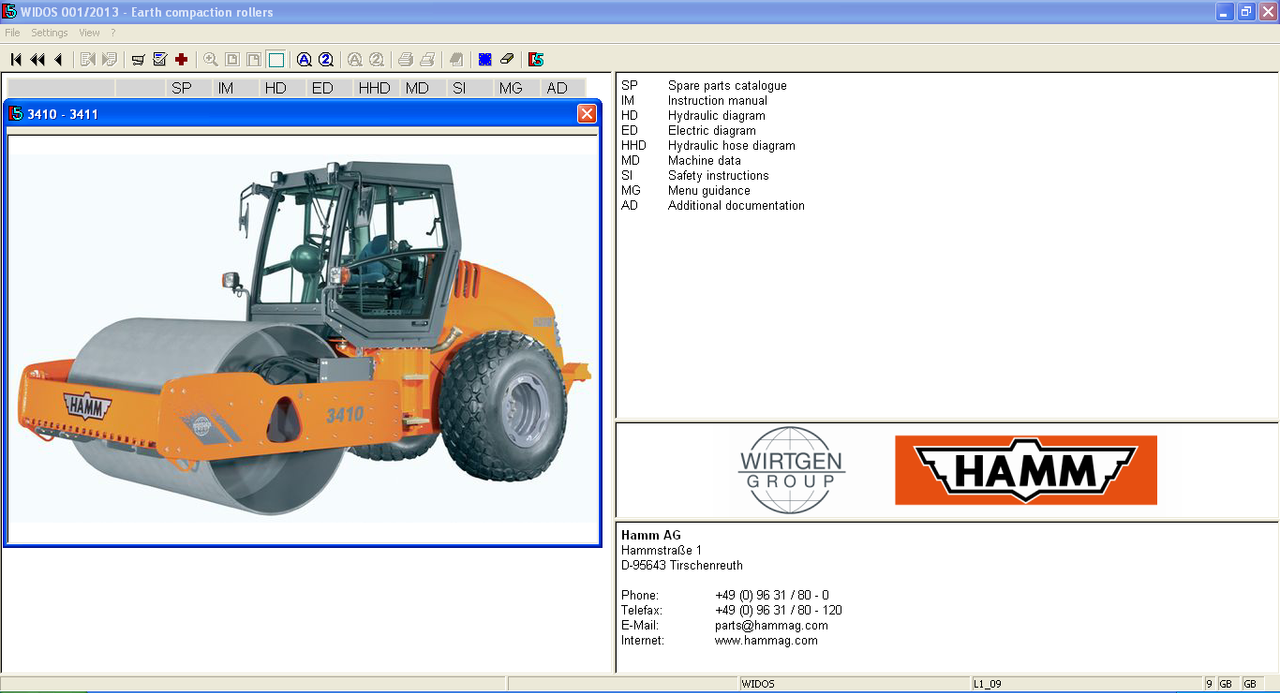Viewport: 1280px width, 693px height.
Task: Click the L1_09 status bar field
Action: (1086, 684)
